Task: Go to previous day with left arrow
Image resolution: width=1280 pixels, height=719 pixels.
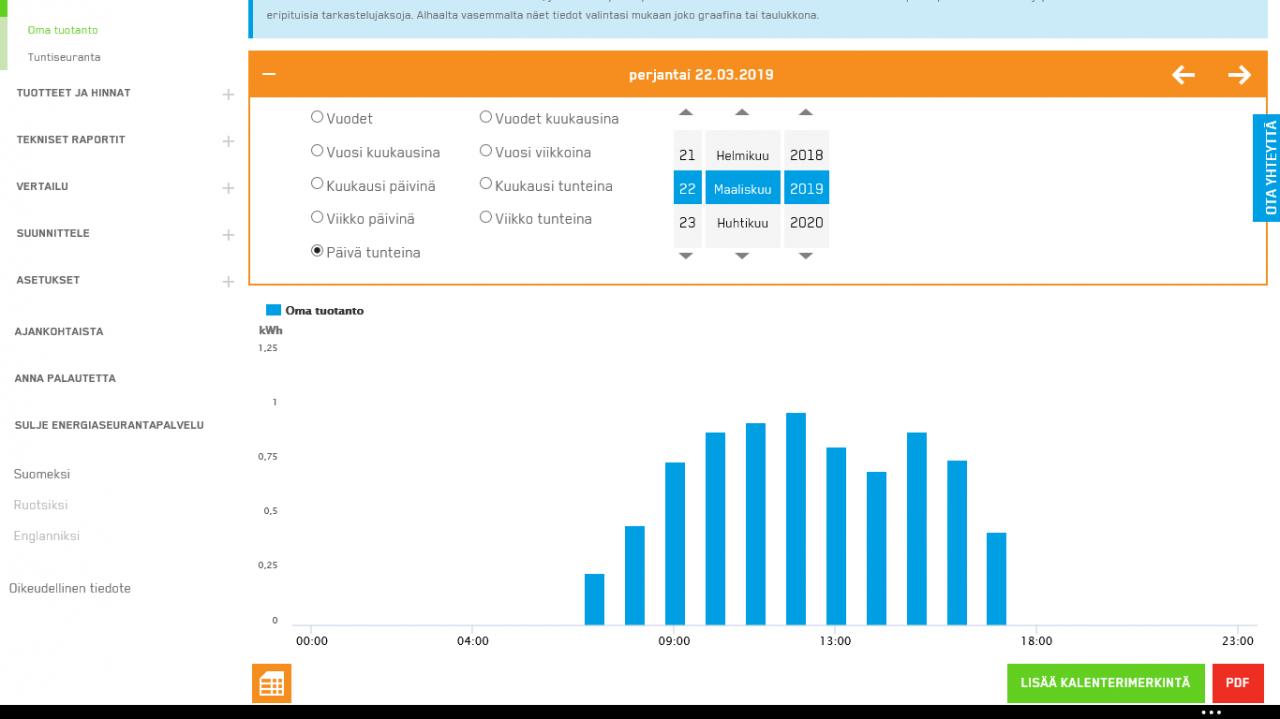Action: [1183, 75]
